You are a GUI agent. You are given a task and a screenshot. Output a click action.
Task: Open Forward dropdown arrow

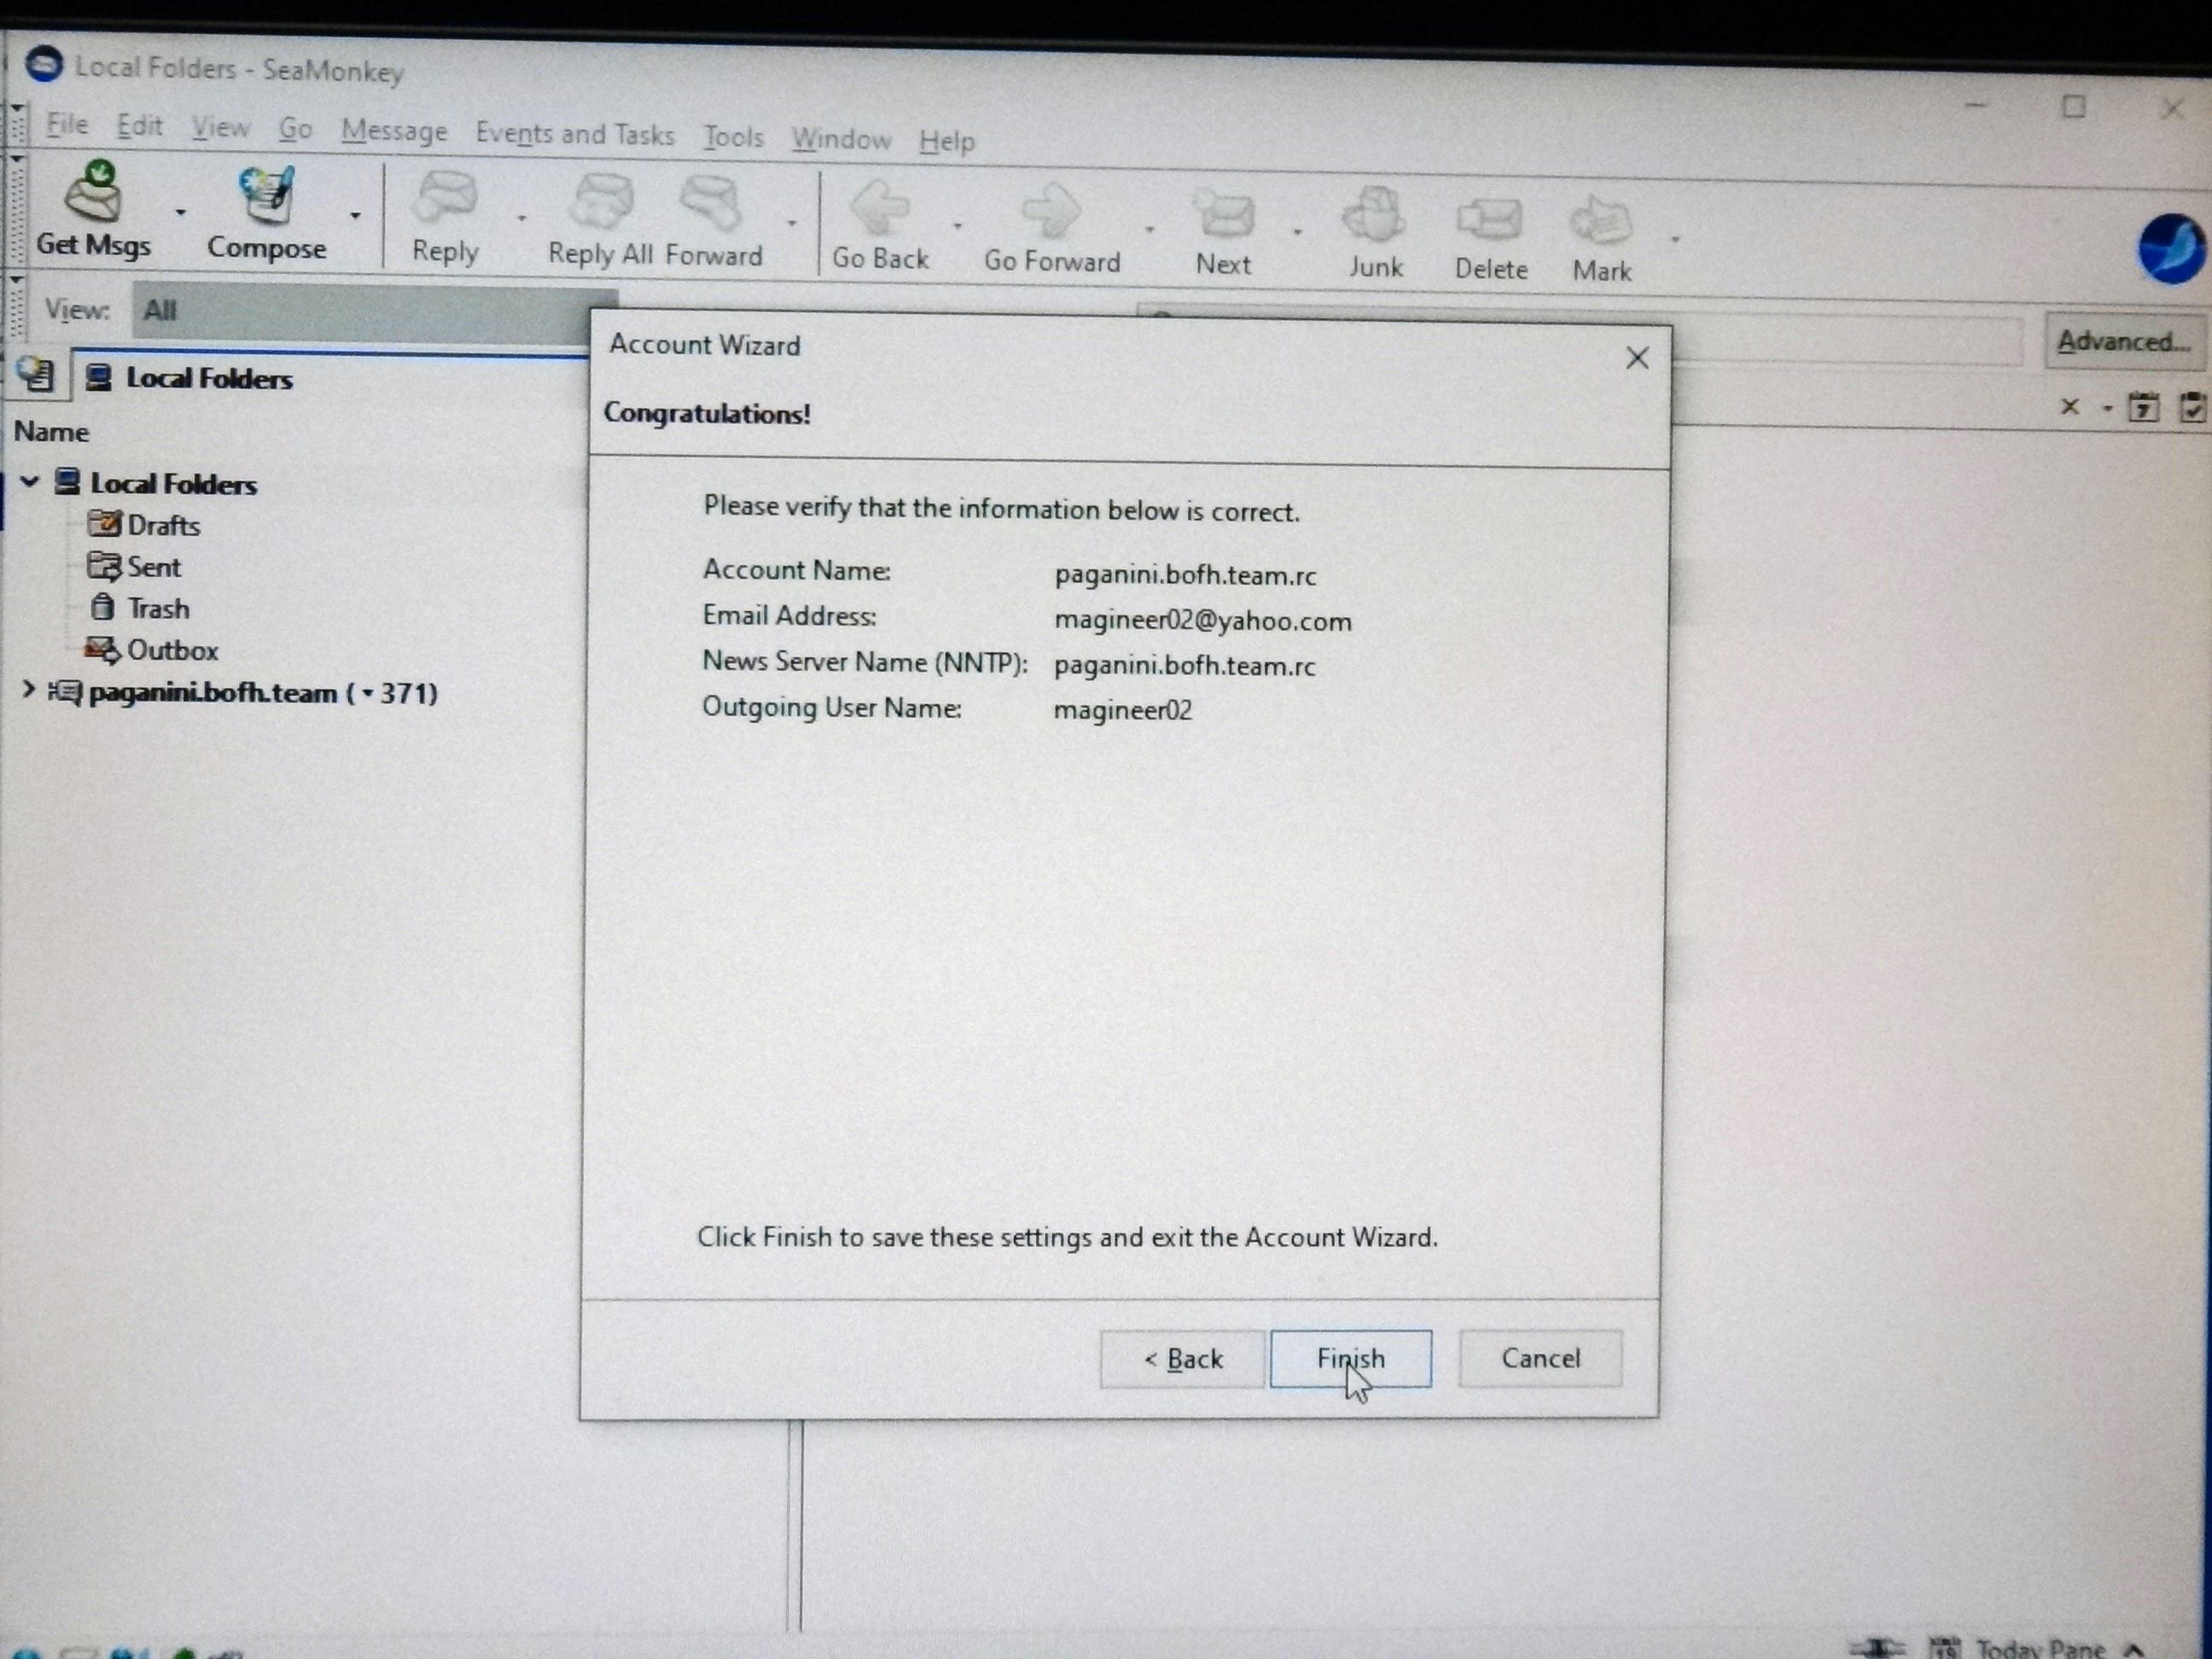(x=791, y=222)
